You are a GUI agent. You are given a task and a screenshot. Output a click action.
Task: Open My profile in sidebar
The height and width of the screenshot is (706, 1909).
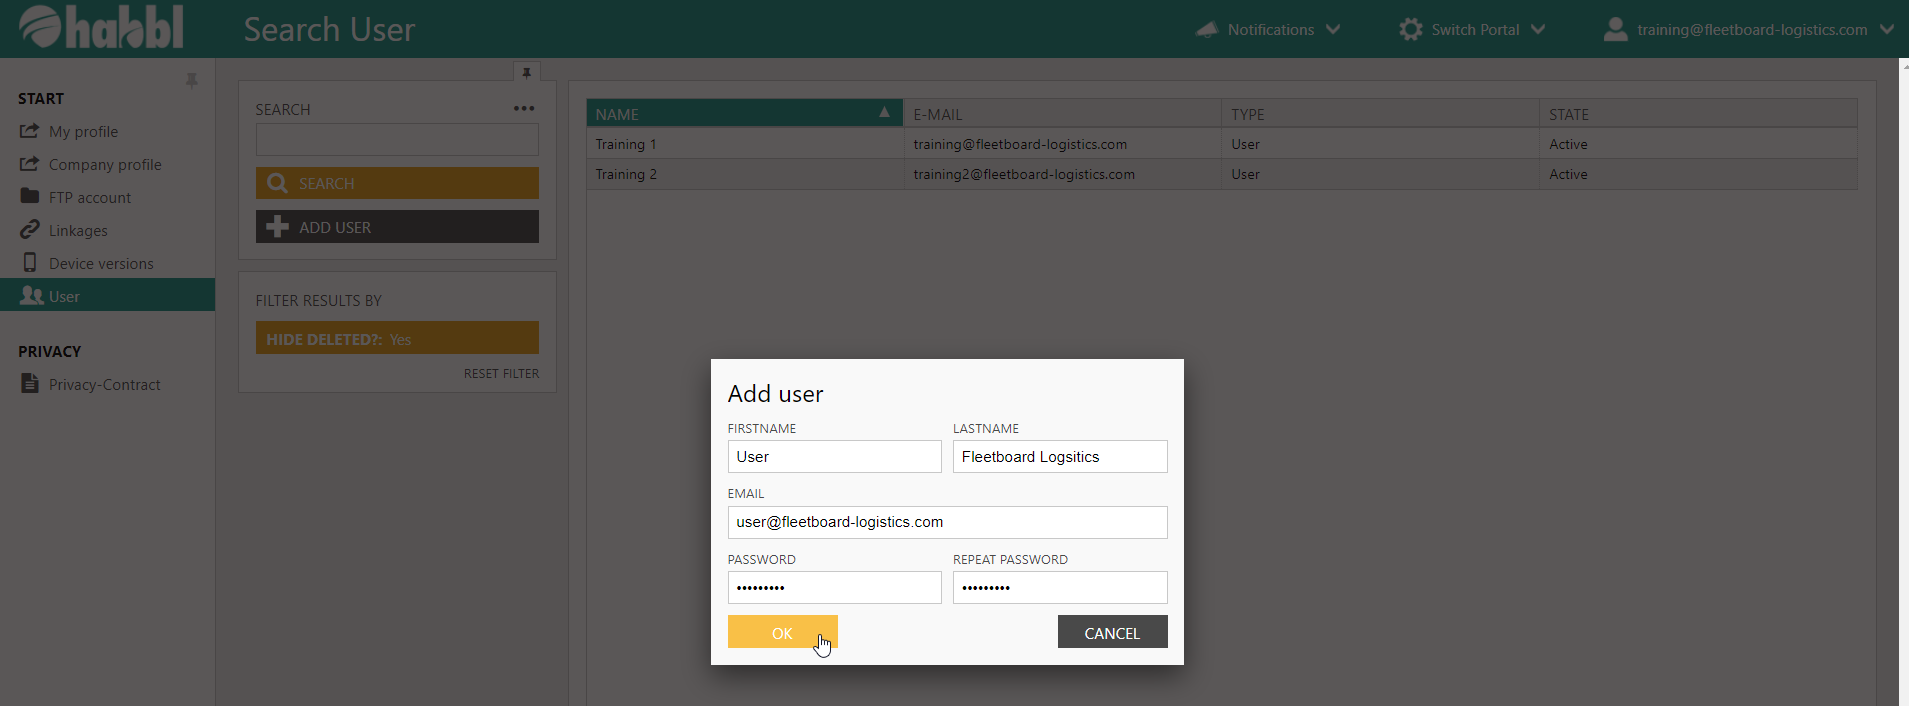pyautogui.click(x=83, y=131)
